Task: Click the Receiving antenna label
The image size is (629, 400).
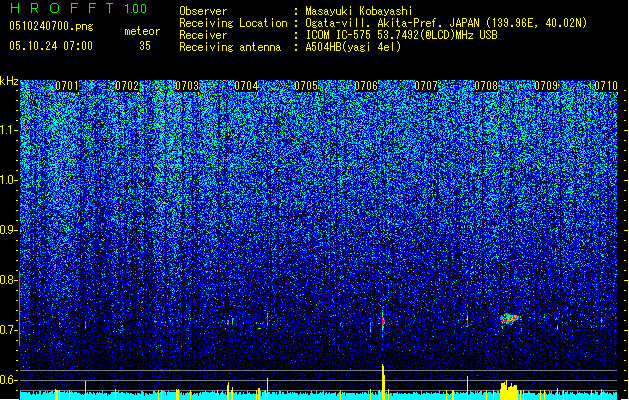Action: coord(230,47)
